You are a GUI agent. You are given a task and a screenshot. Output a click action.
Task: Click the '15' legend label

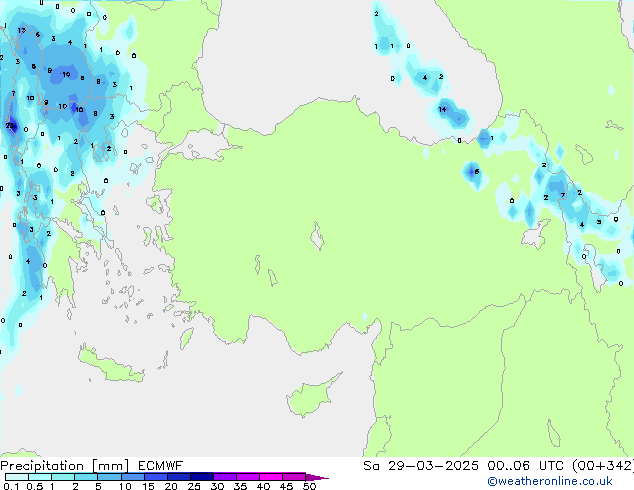[x=148, y=486]
